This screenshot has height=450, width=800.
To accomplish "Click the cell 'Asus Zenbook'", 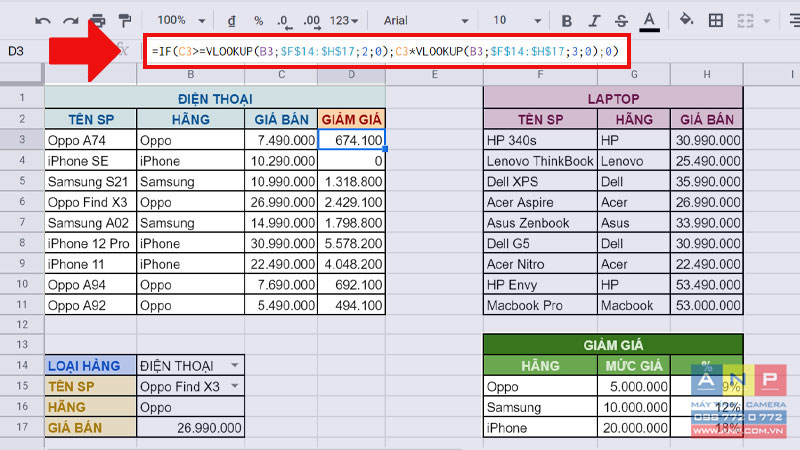I will (540, 223).
